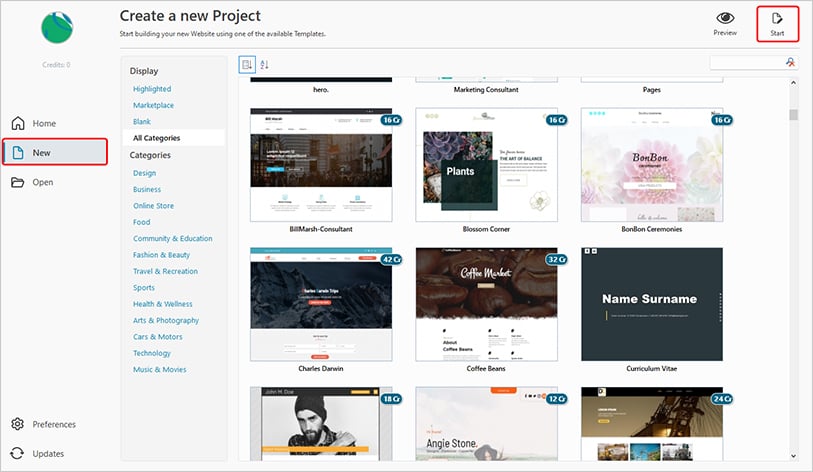Screen dimensions: 813x472
Task: Click 16 credits badge on BillMarsh-Consultant
Action: [x=391, y=120]
